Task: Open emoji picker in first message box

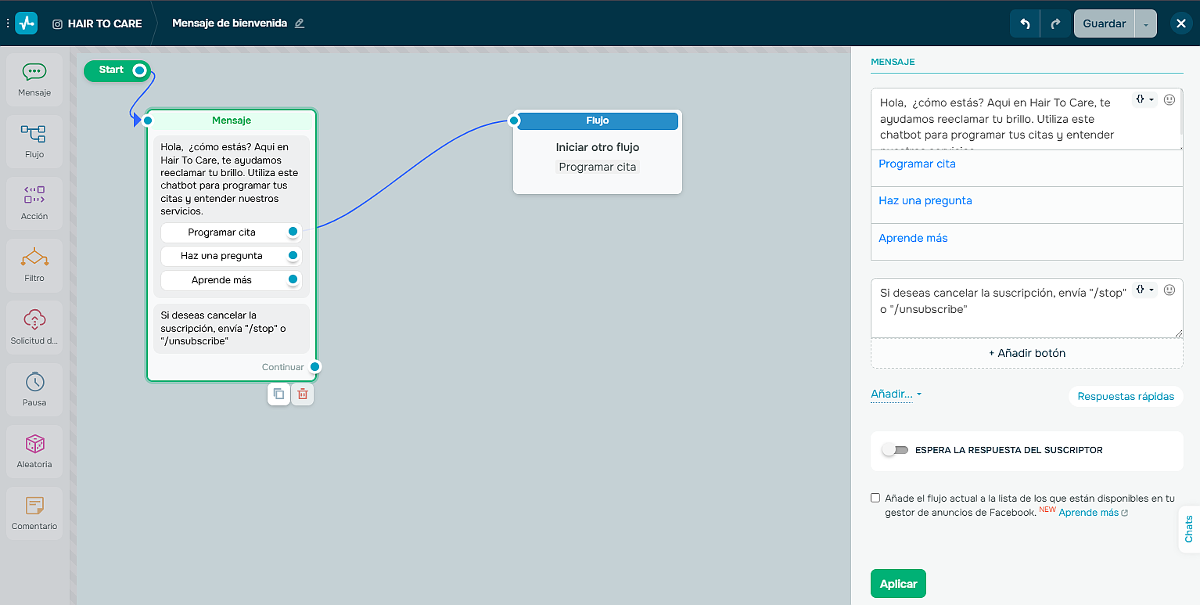Action: [1170, 100]
